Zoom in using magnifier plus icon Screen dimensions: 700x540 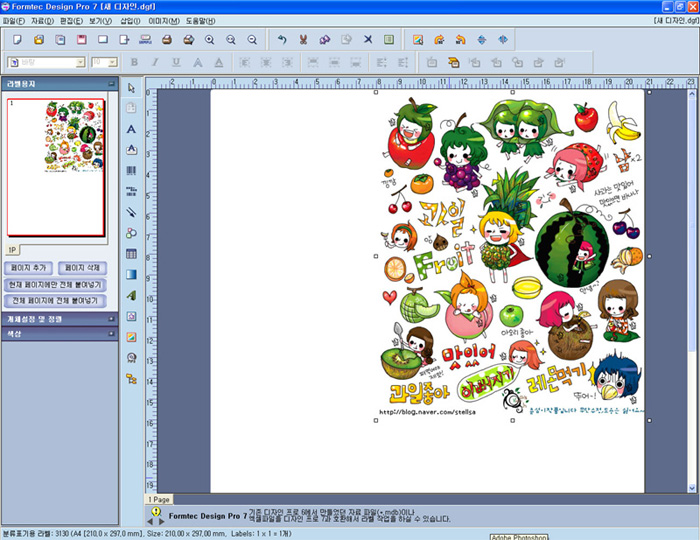click(x=209, y=40)
